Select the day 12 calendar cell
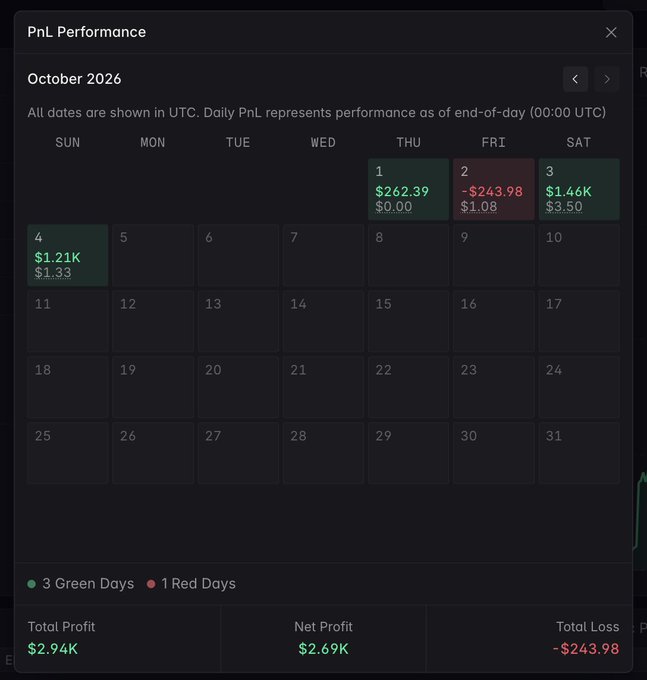Image resolution: width=647 pixels, height=680 pixels. (153, 321)
